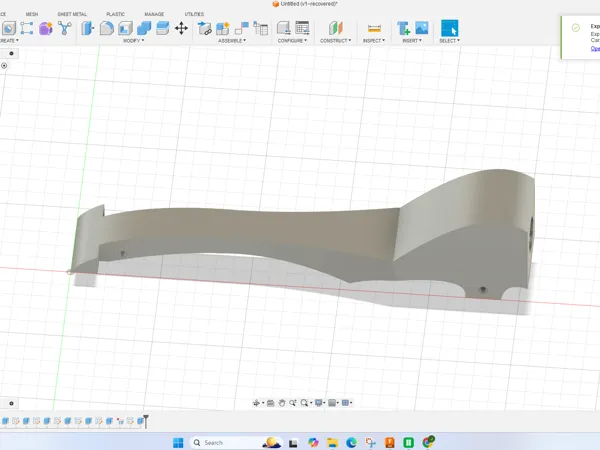Switch to the UTILITIES tab

pos(194,14)
